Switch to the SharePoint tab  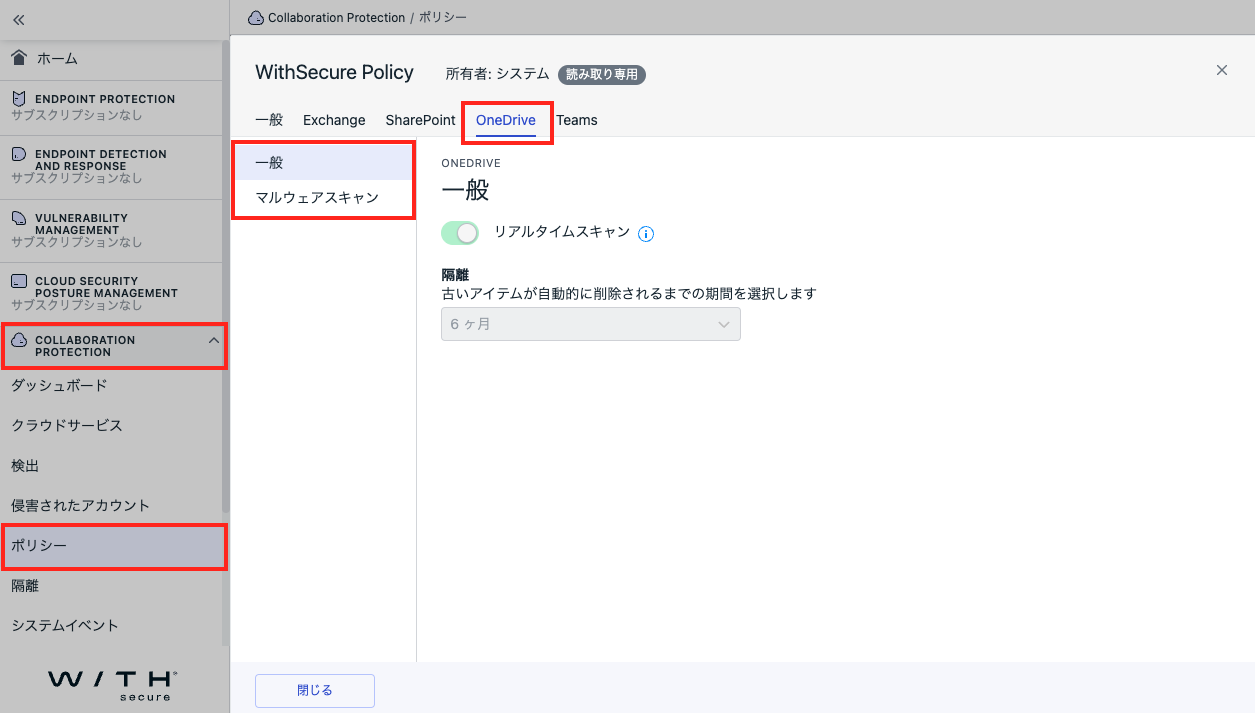point(421,120)
